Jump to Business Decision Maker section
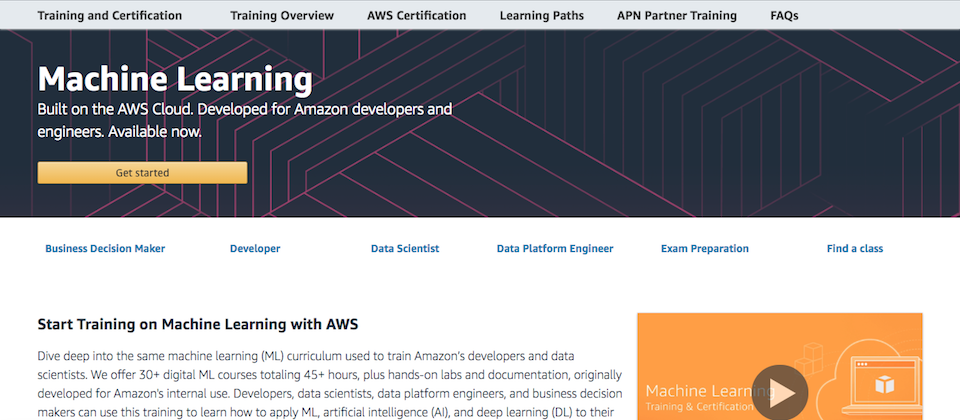 pos(105,249)
